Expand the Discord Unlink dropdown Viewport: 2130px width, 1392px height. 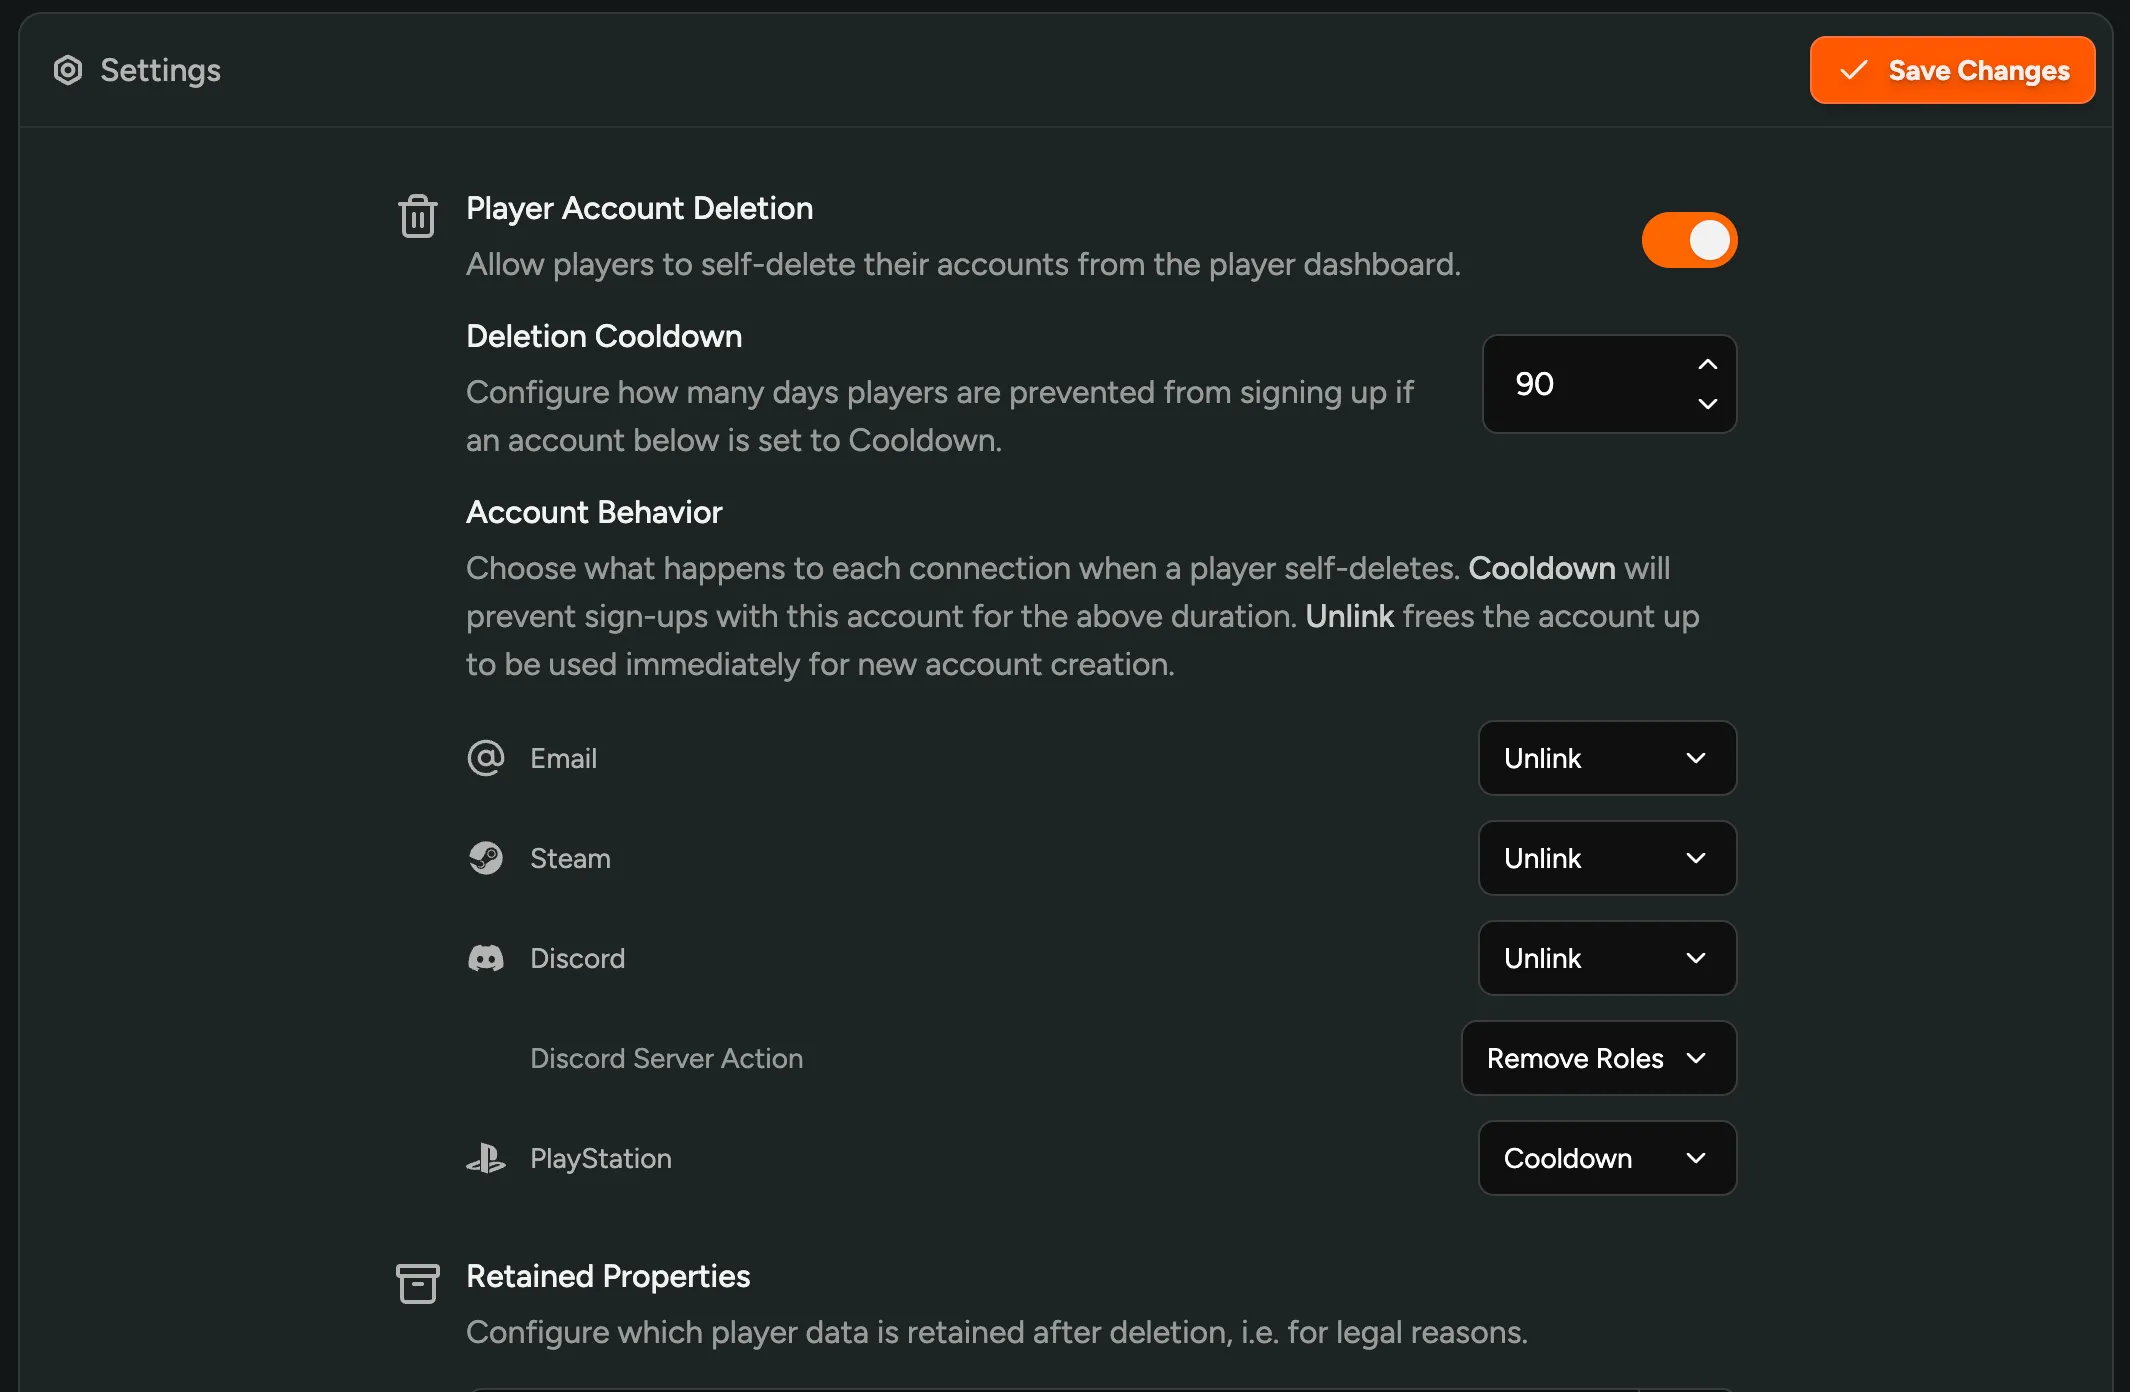tap(1607, 958)
